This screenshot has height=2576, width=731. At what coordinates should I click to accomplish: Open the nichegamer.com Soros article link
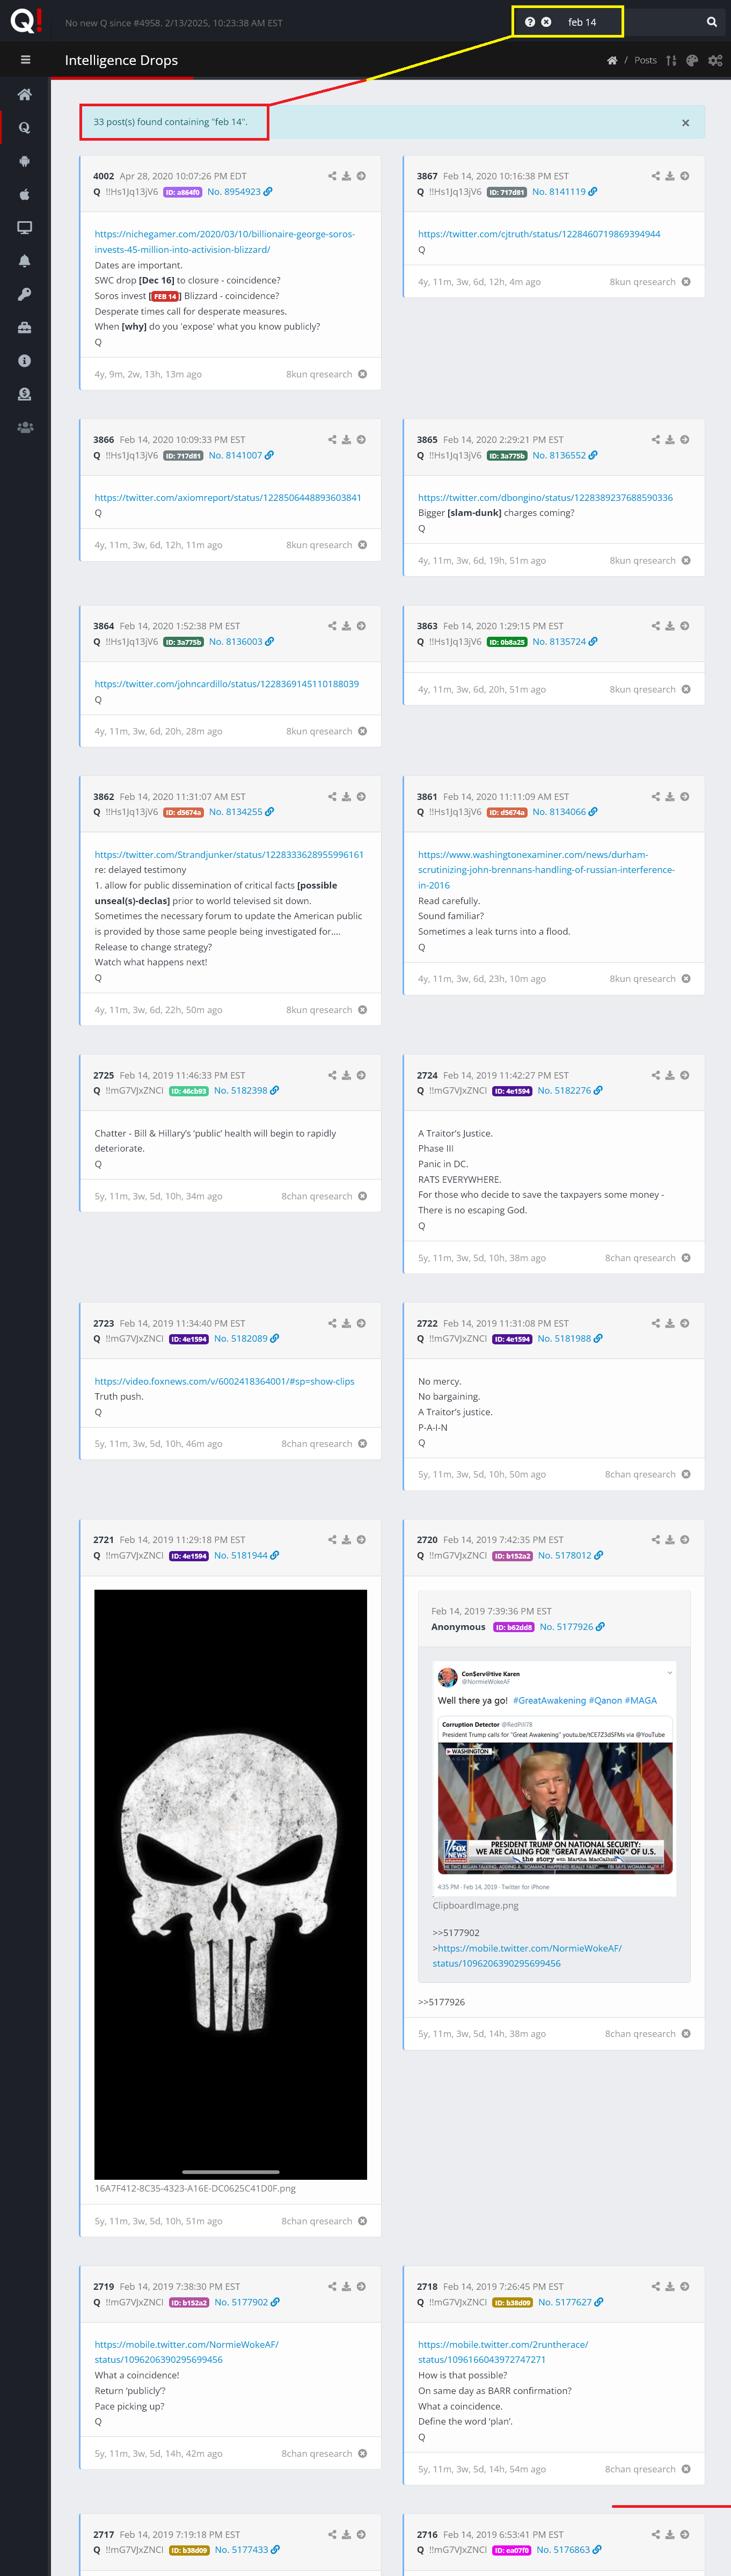225,241
